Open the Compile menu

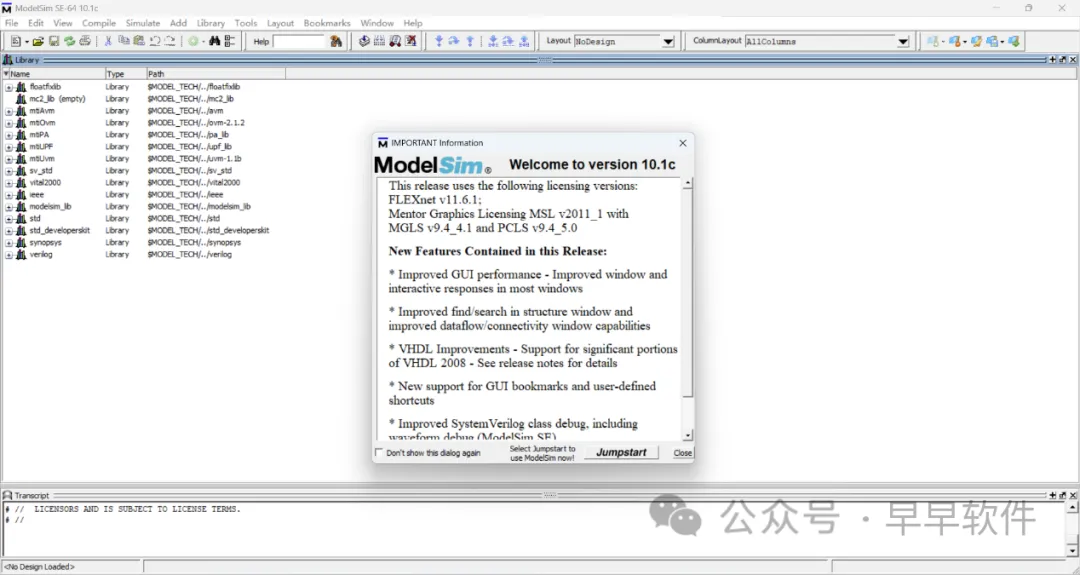coord(98,23)
